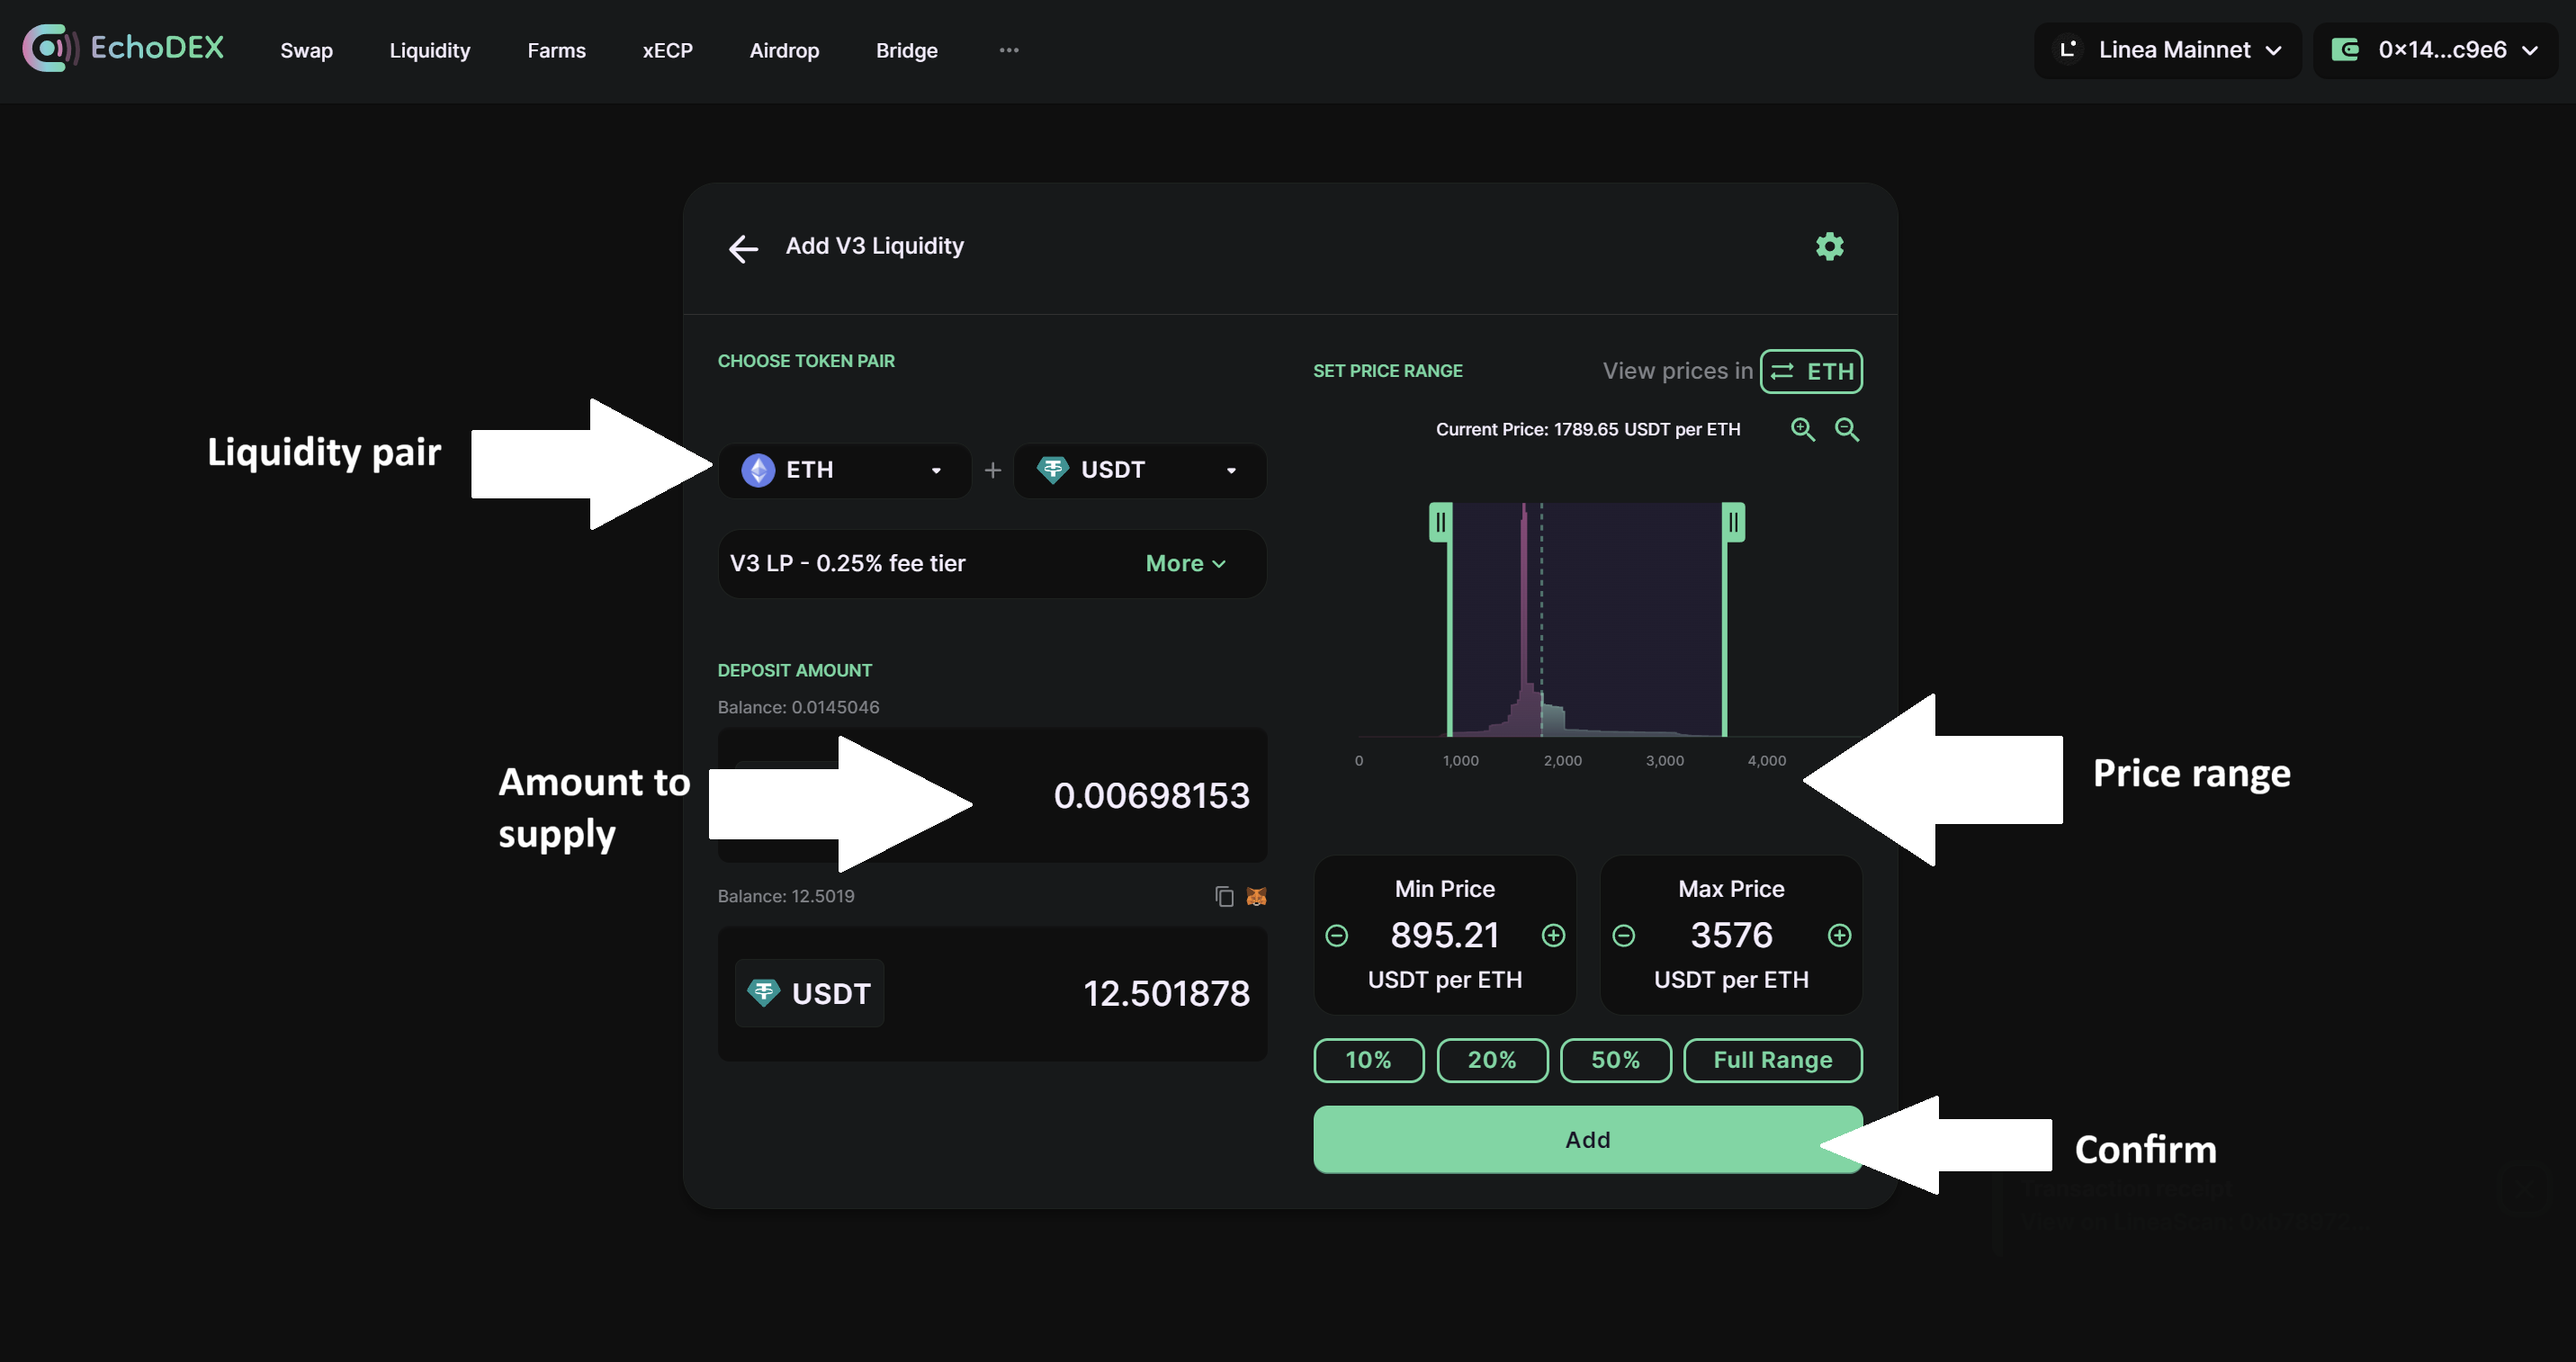Viewport: 2576px width, 1362px height.
Task: Select the 10% price range preset
Action: pyautogui.click(x=1368, y=1060)
